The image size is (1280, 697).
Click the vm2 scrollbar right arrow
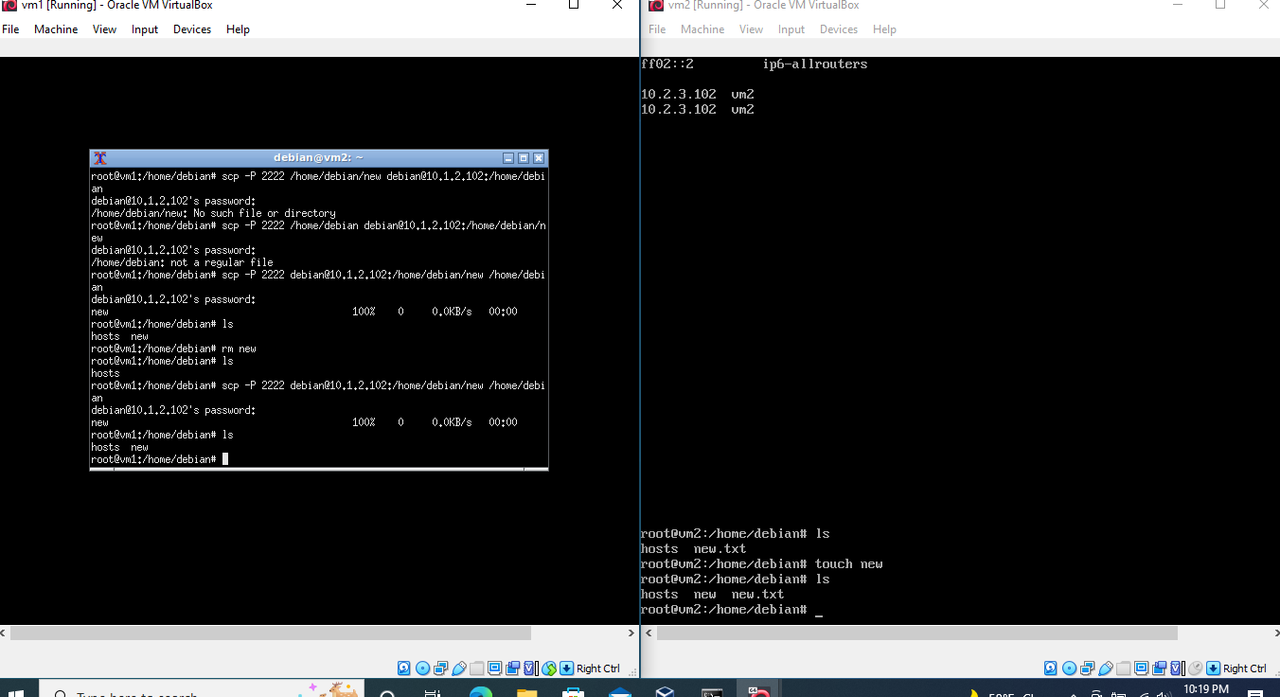tap(1274, 633)
